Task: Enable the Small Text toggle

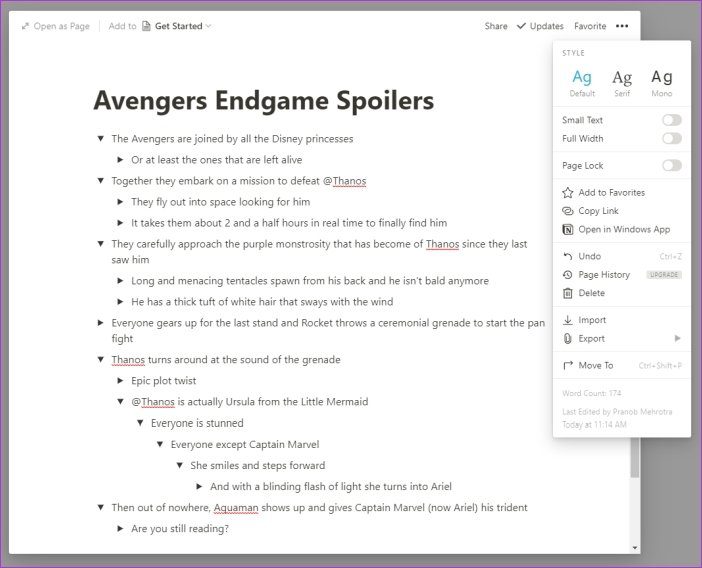Action: (x=672, y=120)
